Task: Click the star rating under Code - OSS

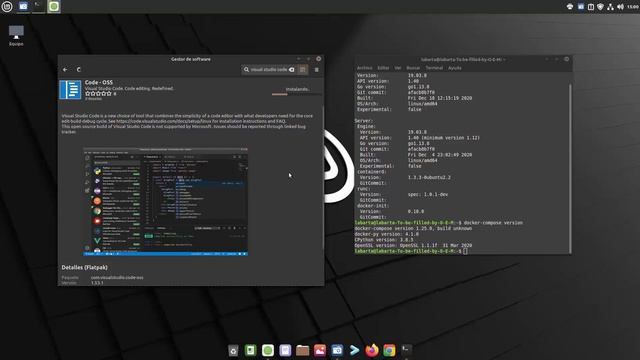Action: pos(98,93)
